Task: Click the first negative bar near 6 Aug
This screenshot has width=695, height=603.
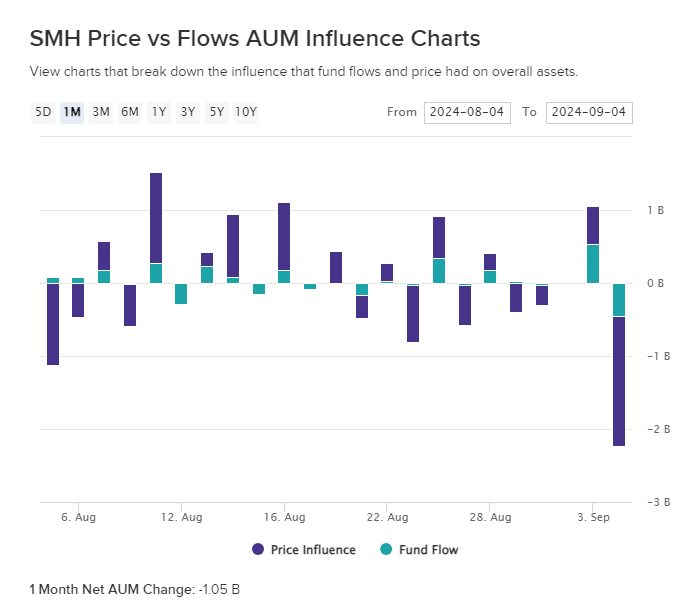Action: (x=53, y=324)
